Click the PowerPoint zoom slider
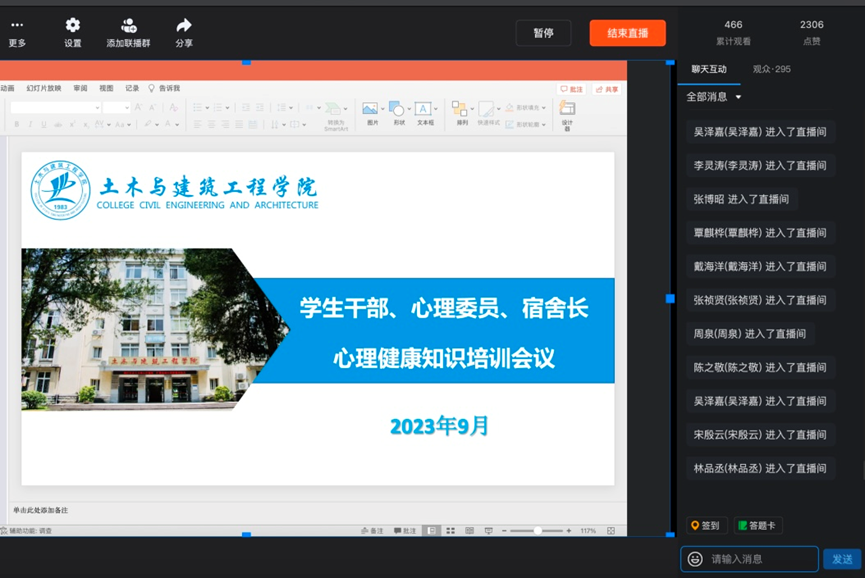The width and height of the screenshot is (865, 578). coord(538,531)
